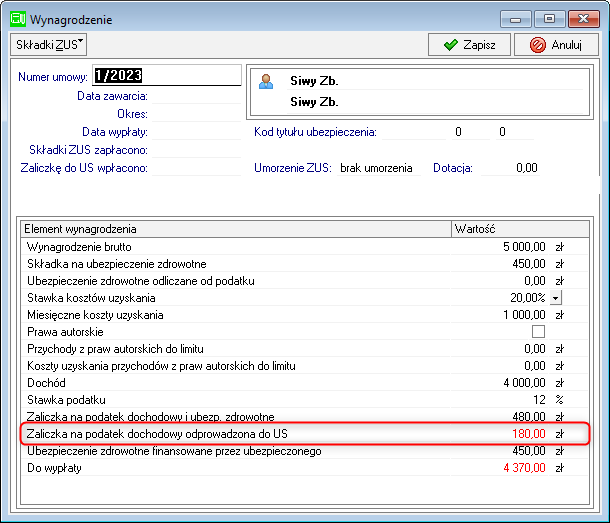Image resolution: width=610 pixels, height=523 pixels.
Task: Select the Miesięczne koszty uzyskania row
Action: tap(305, 315)
